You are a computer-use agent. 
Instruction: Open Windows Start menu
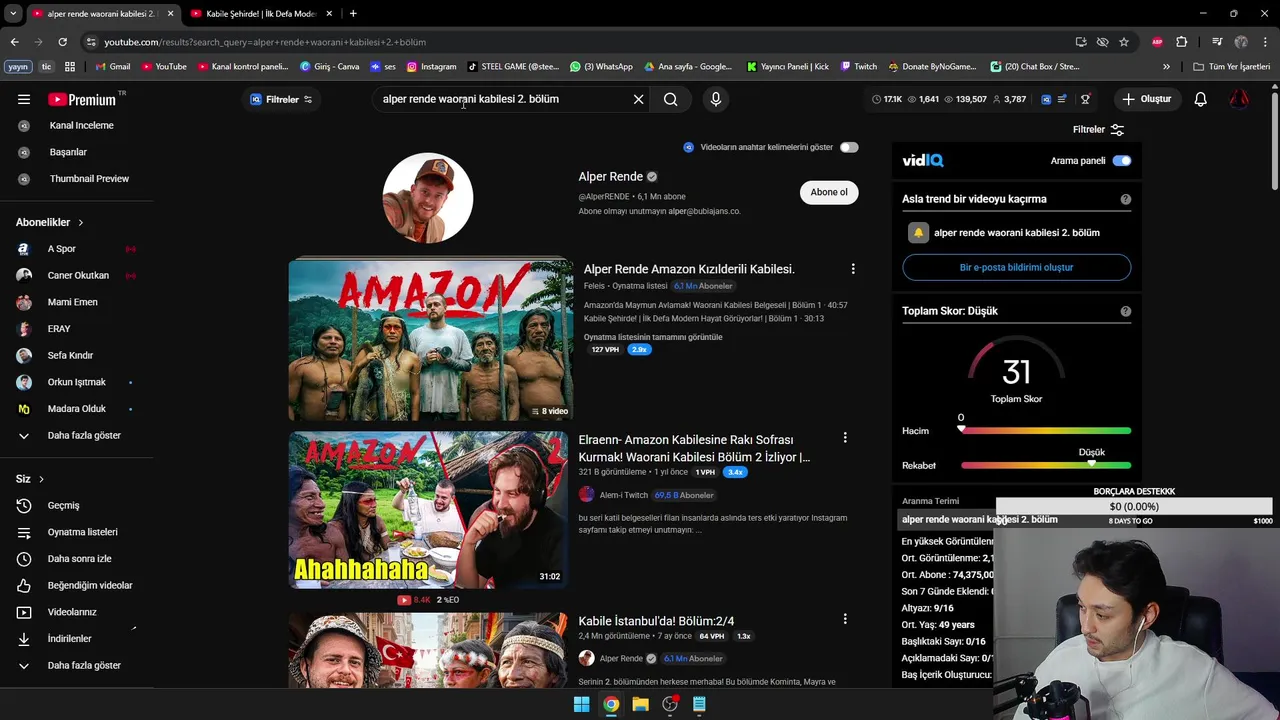tap(581, 704)
